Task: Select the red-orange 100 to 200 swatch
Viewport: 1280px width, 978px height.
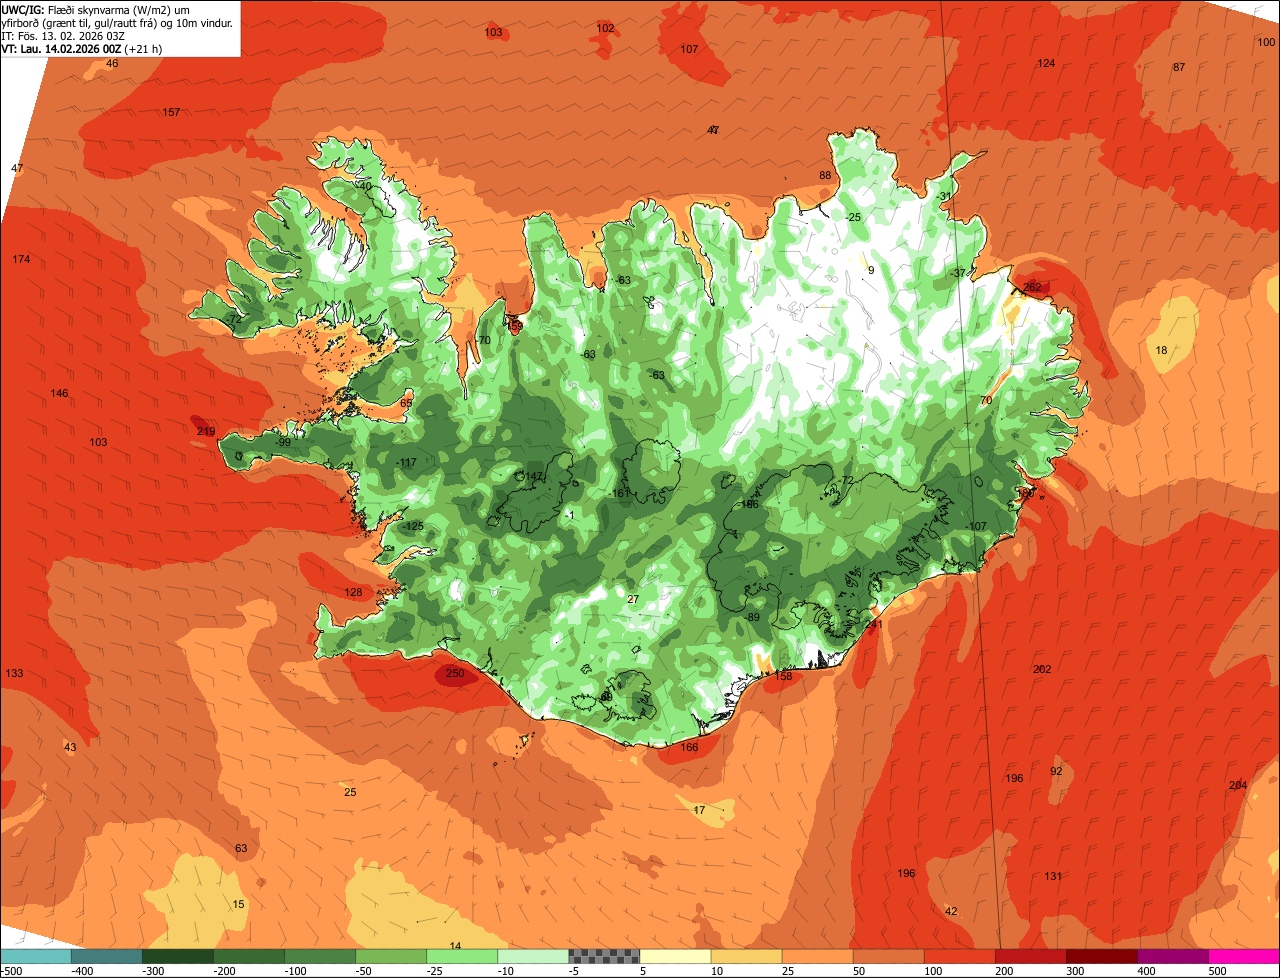Action: coord(958,956)
